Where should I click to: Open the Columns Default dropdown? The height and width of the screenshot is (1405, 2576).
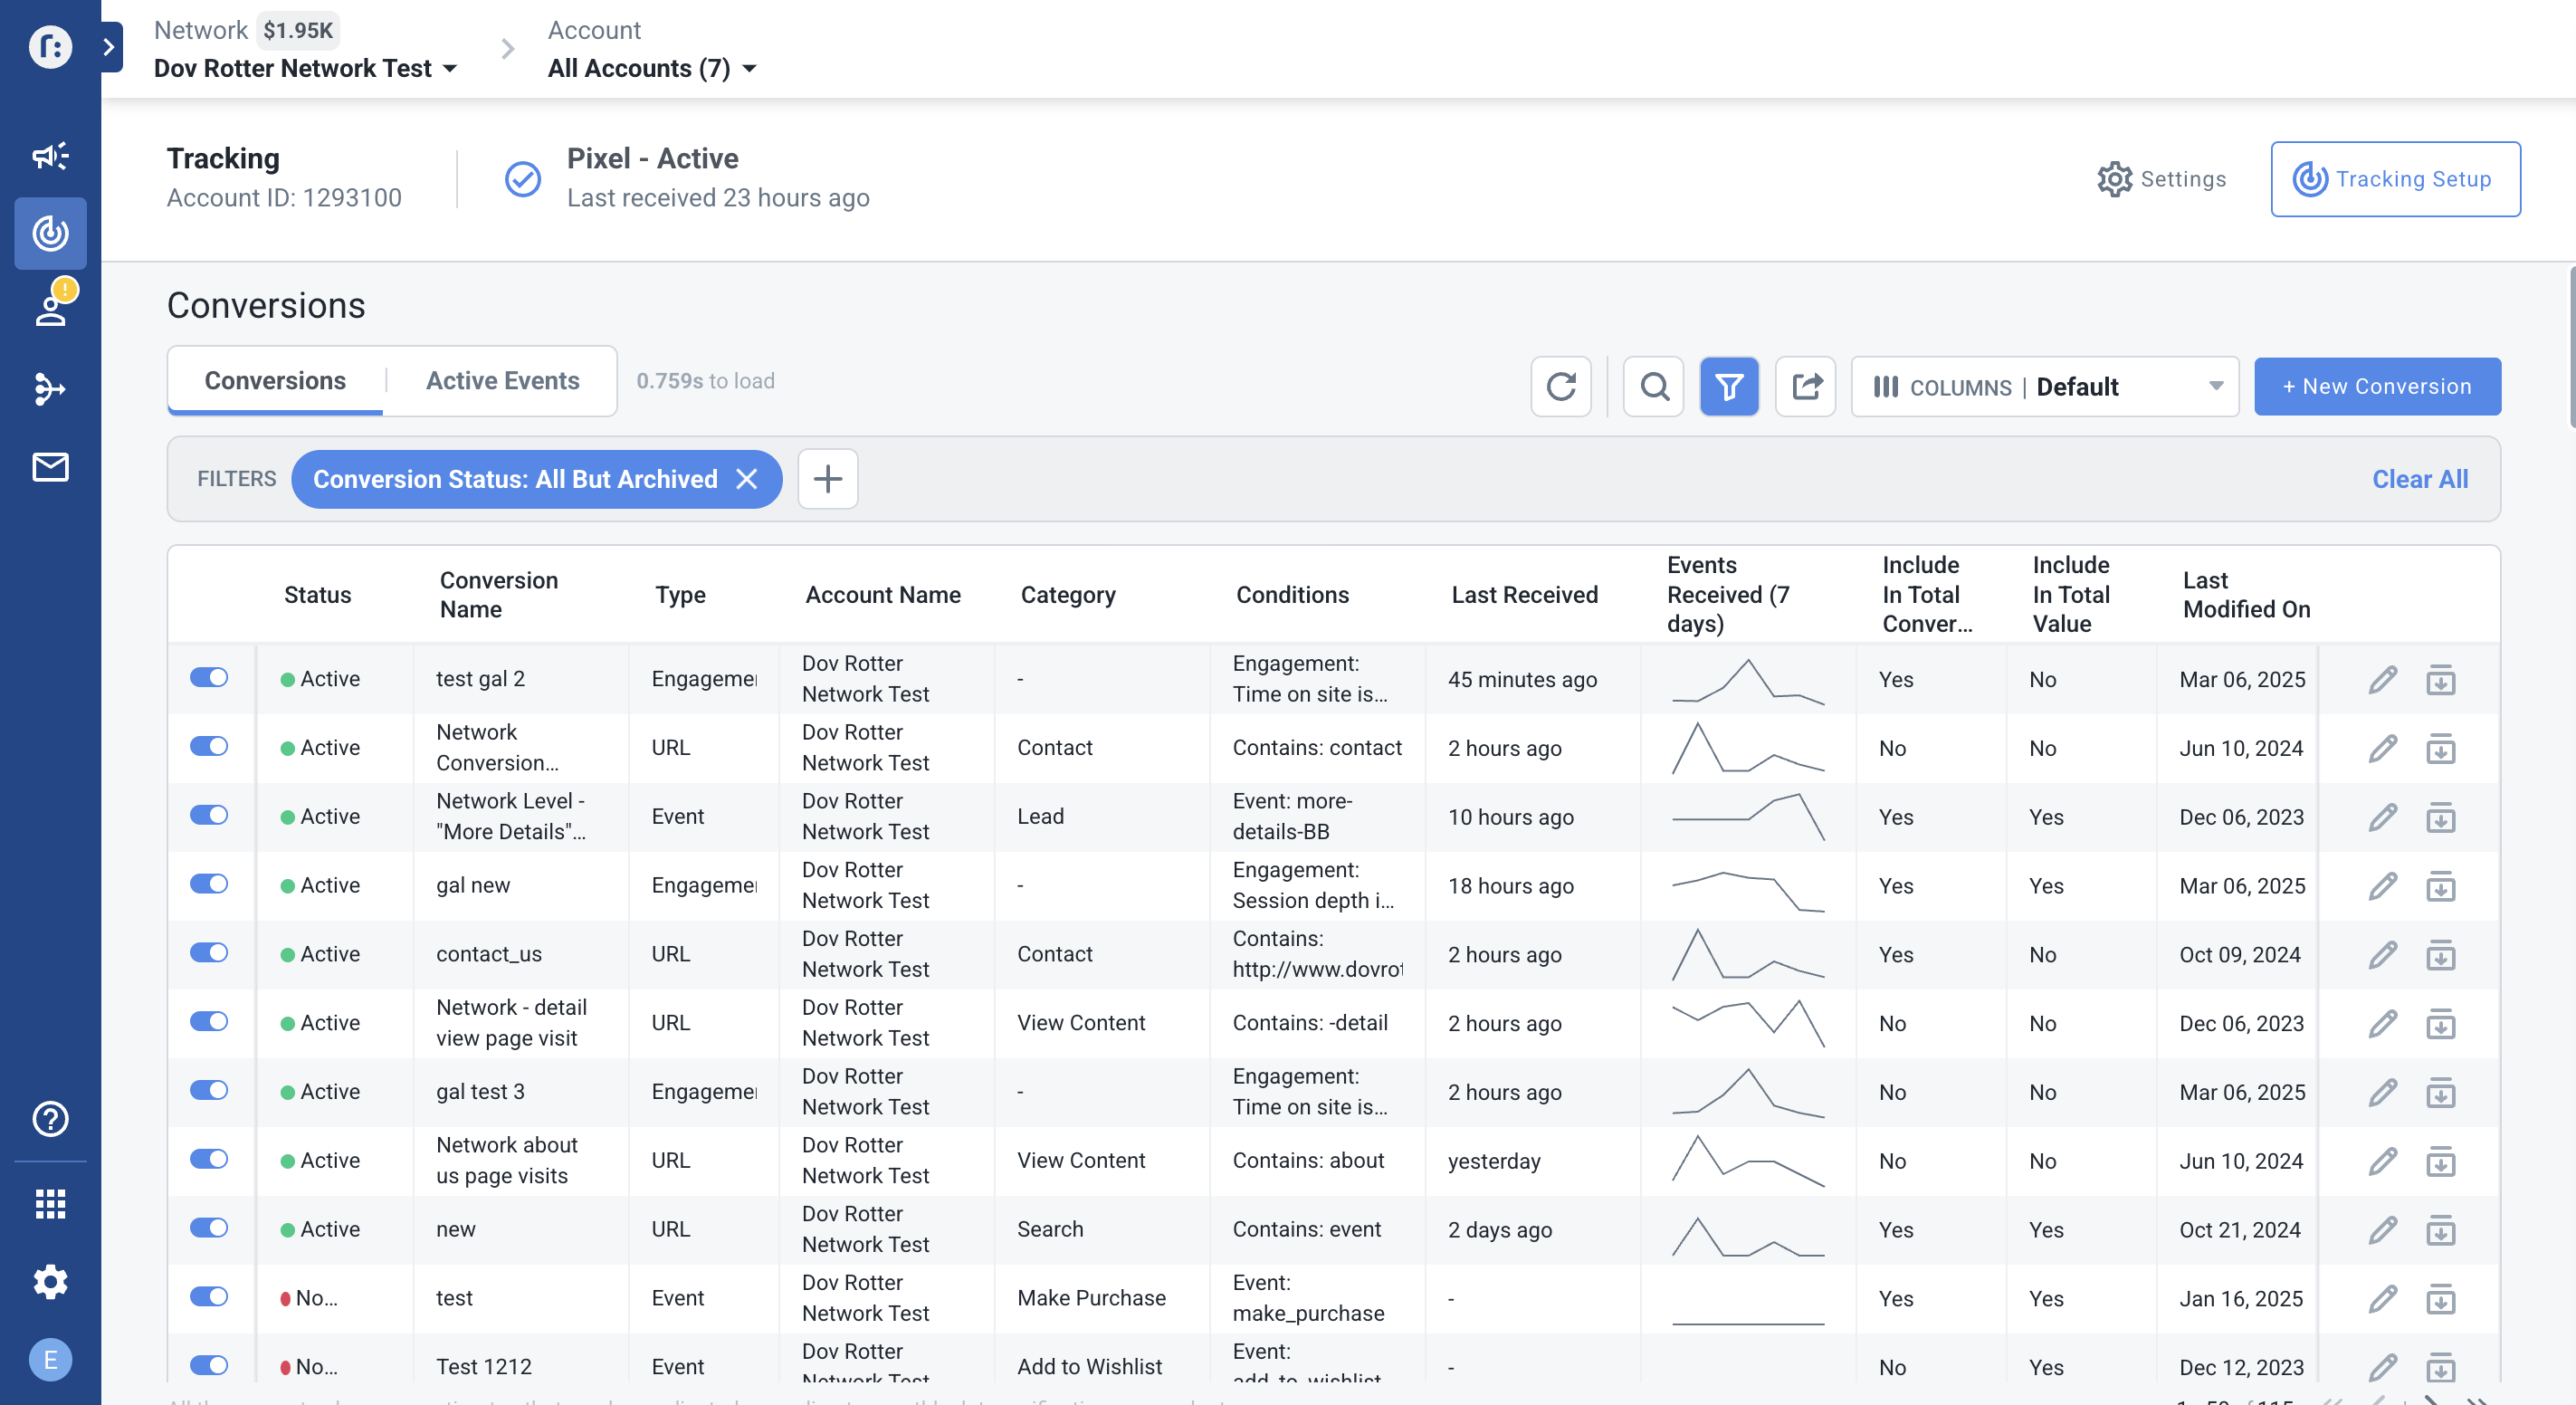click(2044, 387)
